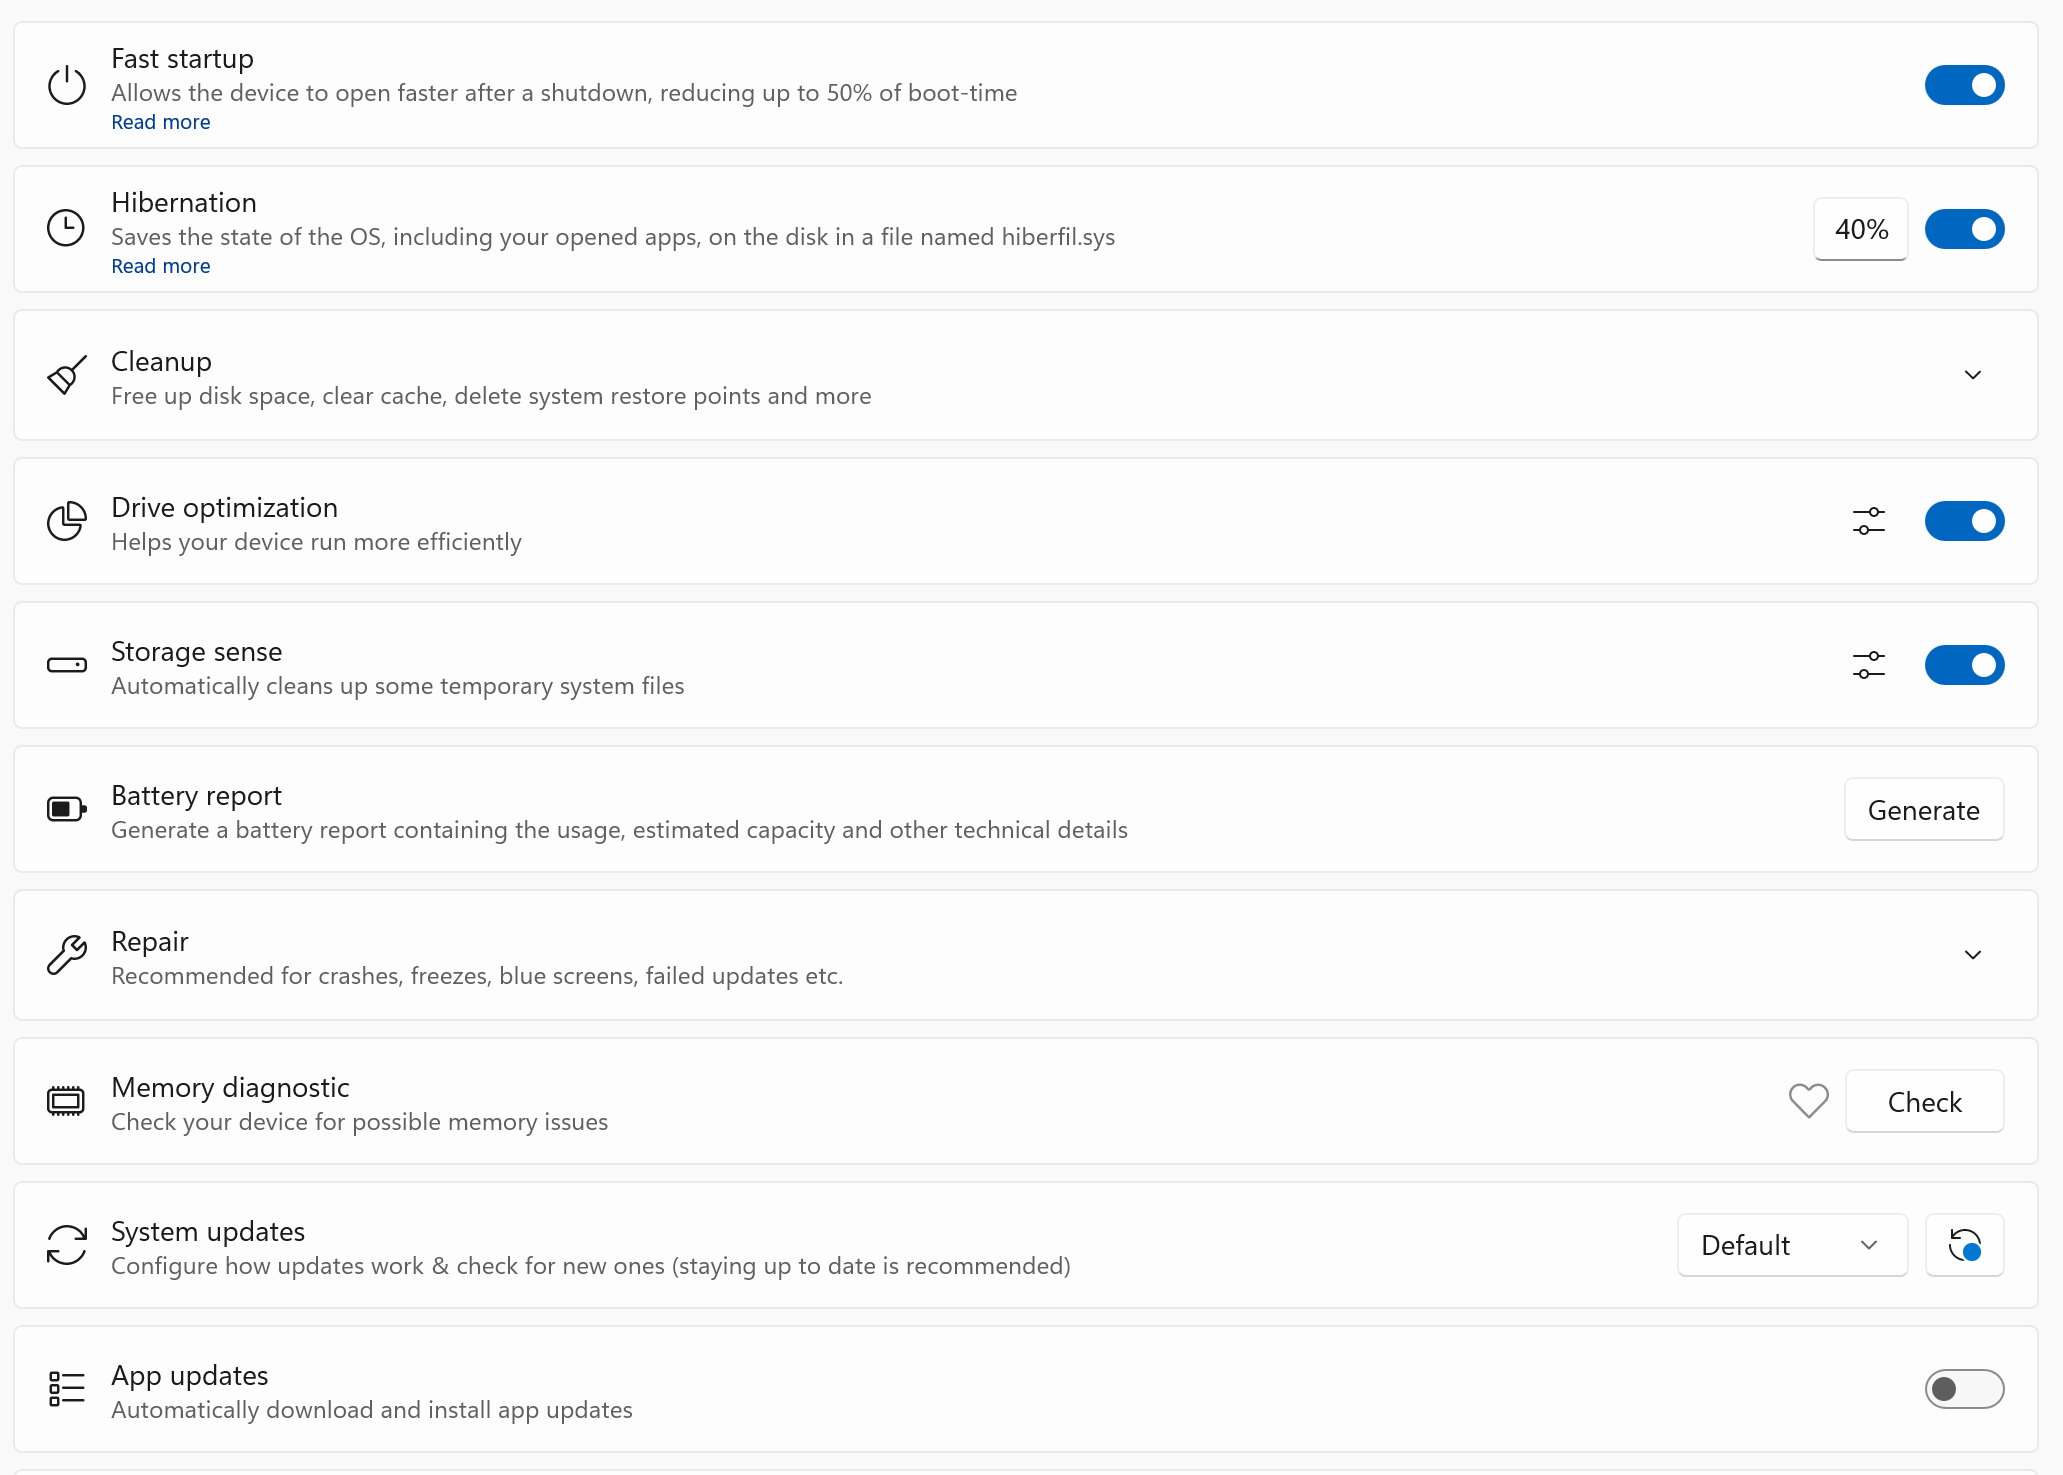Expand the Cleanup section chevron
This screenshot has width=2063, height=1475.
point(1972,376)
